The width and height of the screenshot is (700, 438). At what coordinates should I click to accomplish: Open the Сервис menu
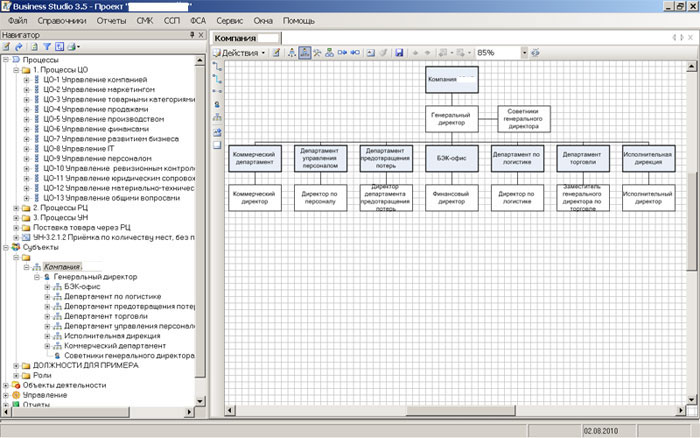pos(228,20)
